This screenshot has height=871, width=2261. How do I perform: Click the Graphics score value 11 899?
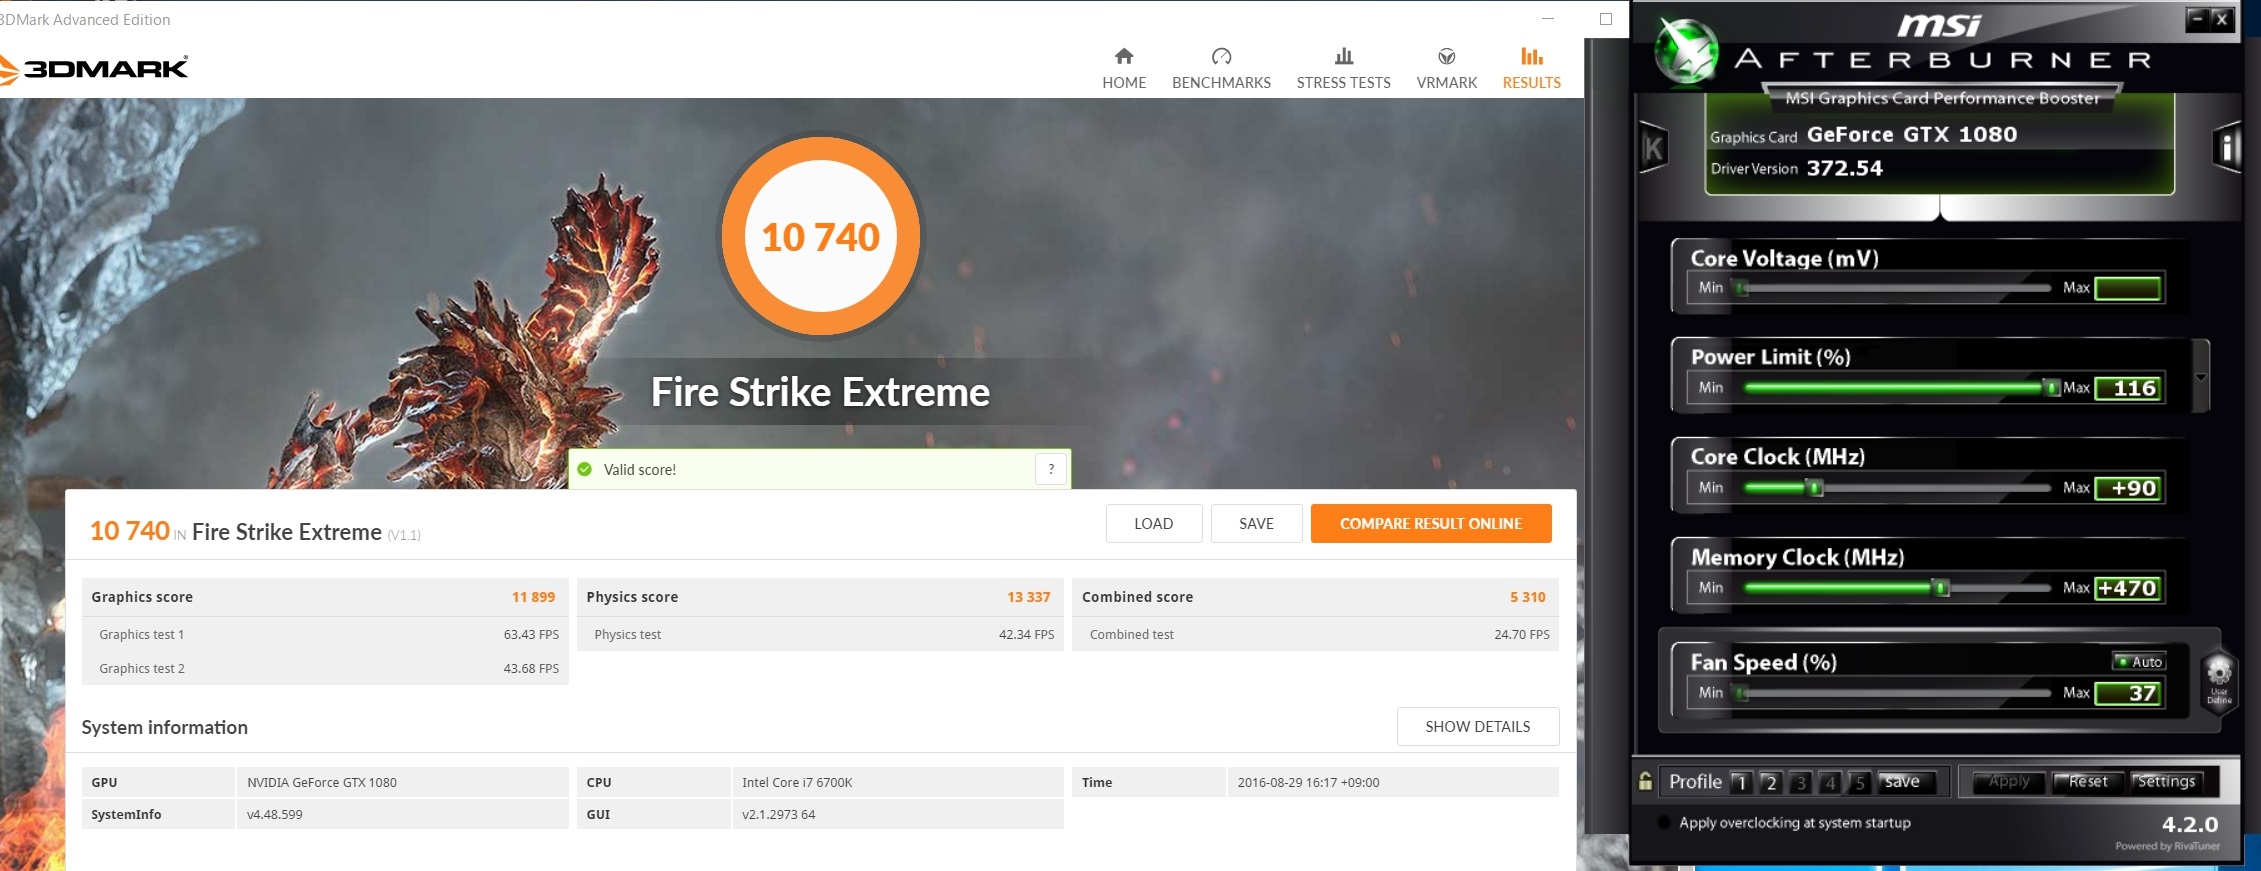tap(533, 597)
